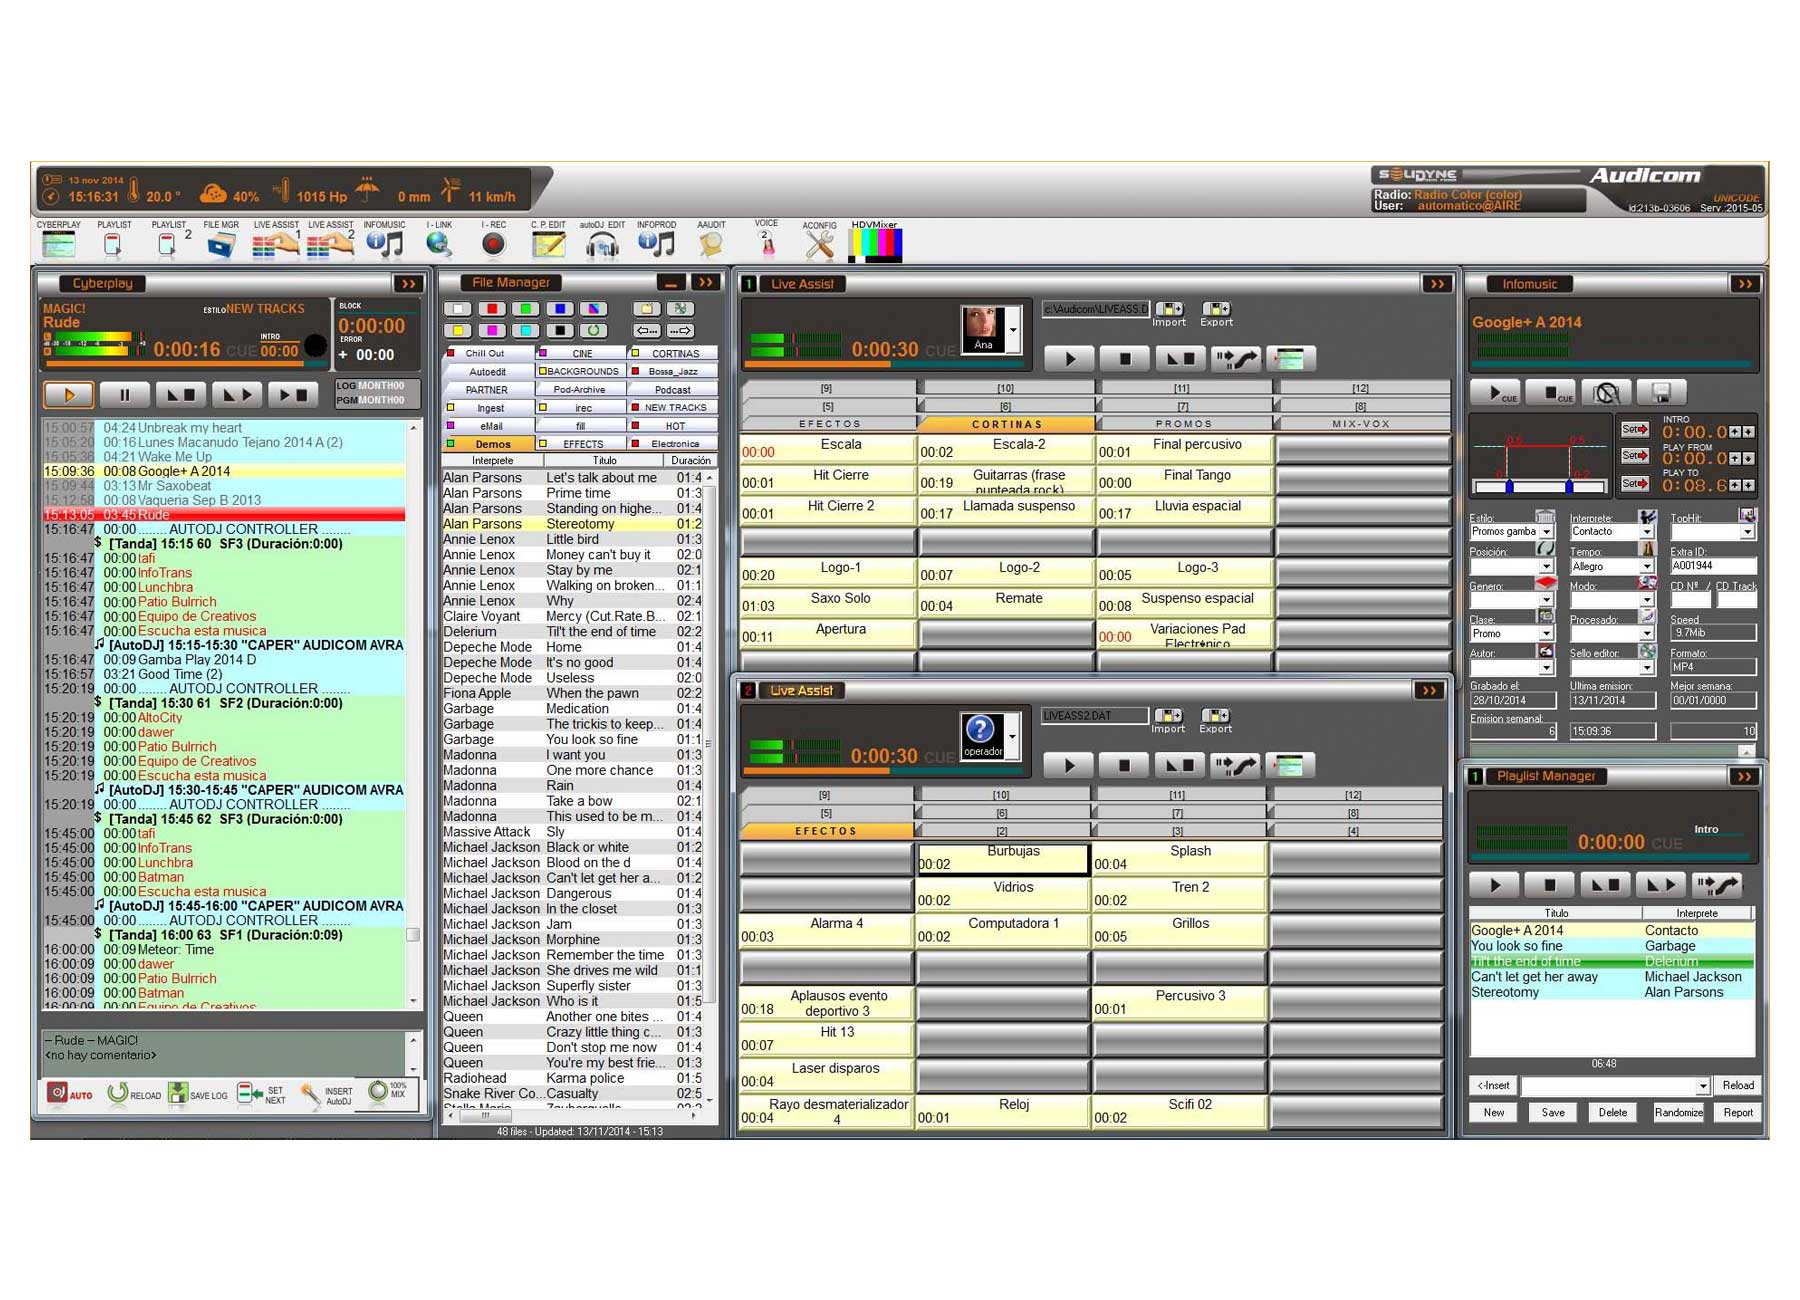Open the File Mgr toolbar icon
Image resolution: width=1800 pixels, height=1300 pixels.
coord(221,243)
